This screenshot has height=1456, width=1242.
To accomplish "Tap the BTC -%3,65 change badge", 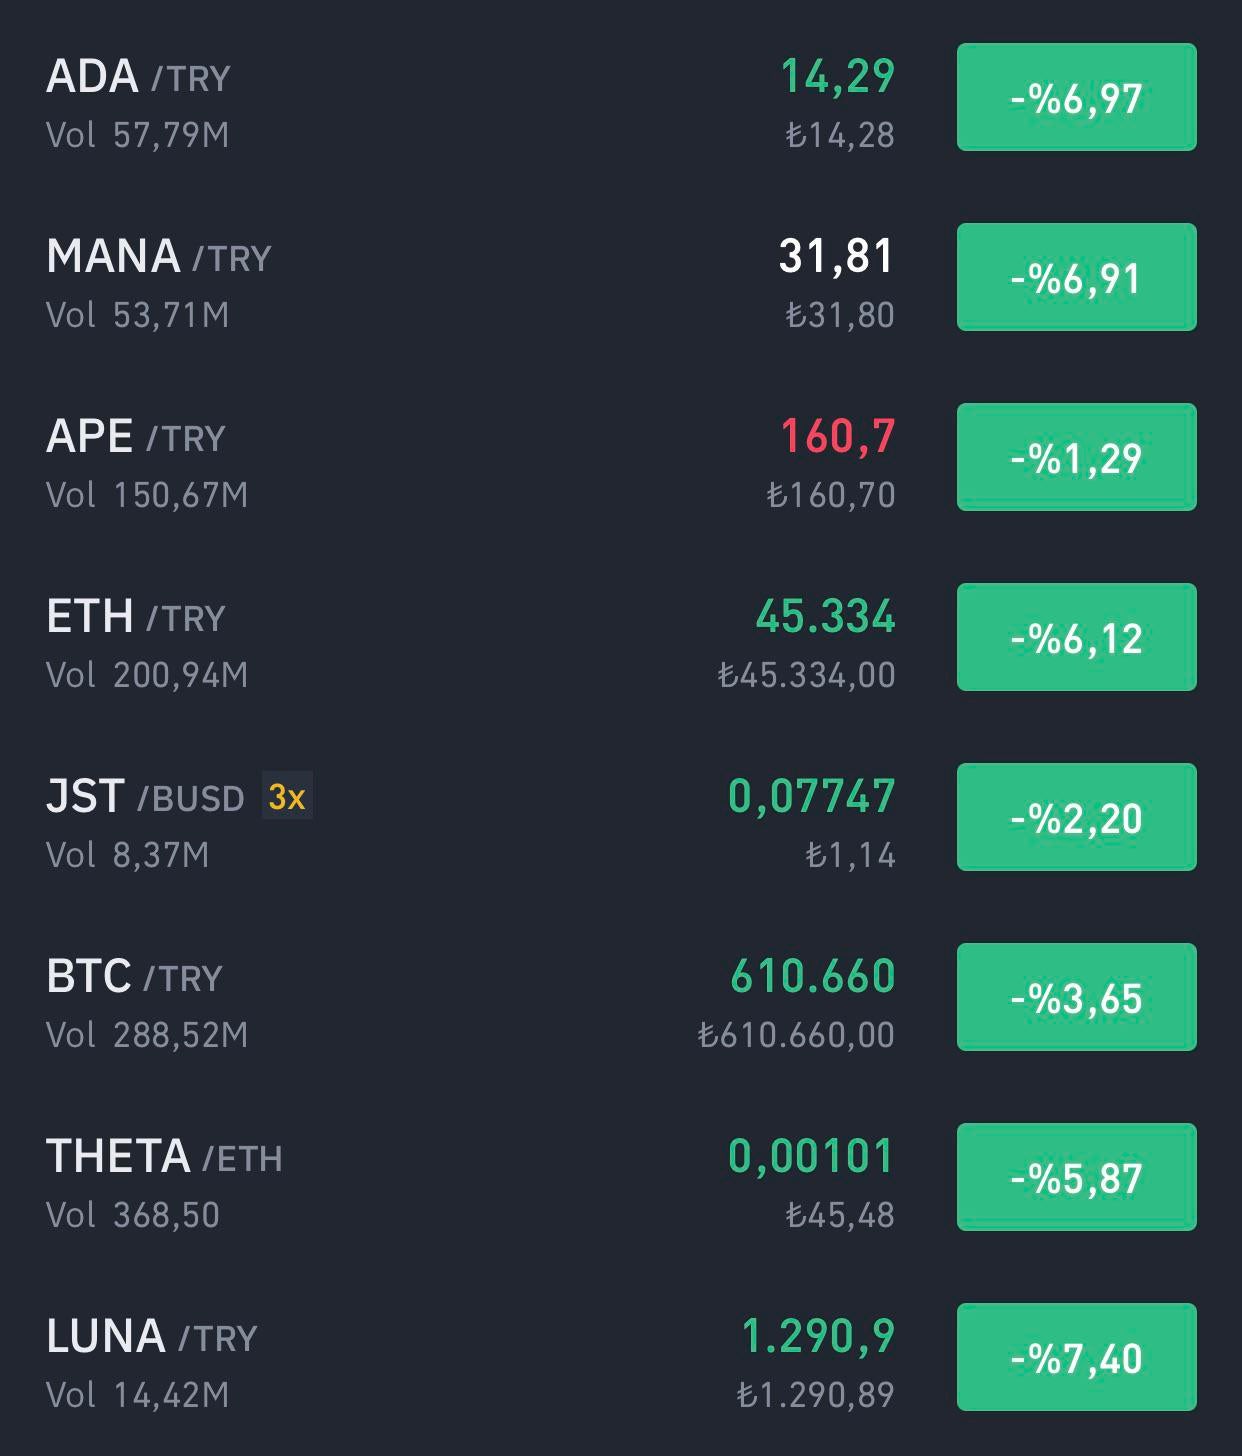I will pyautogui.click(x=1077, y=997).
